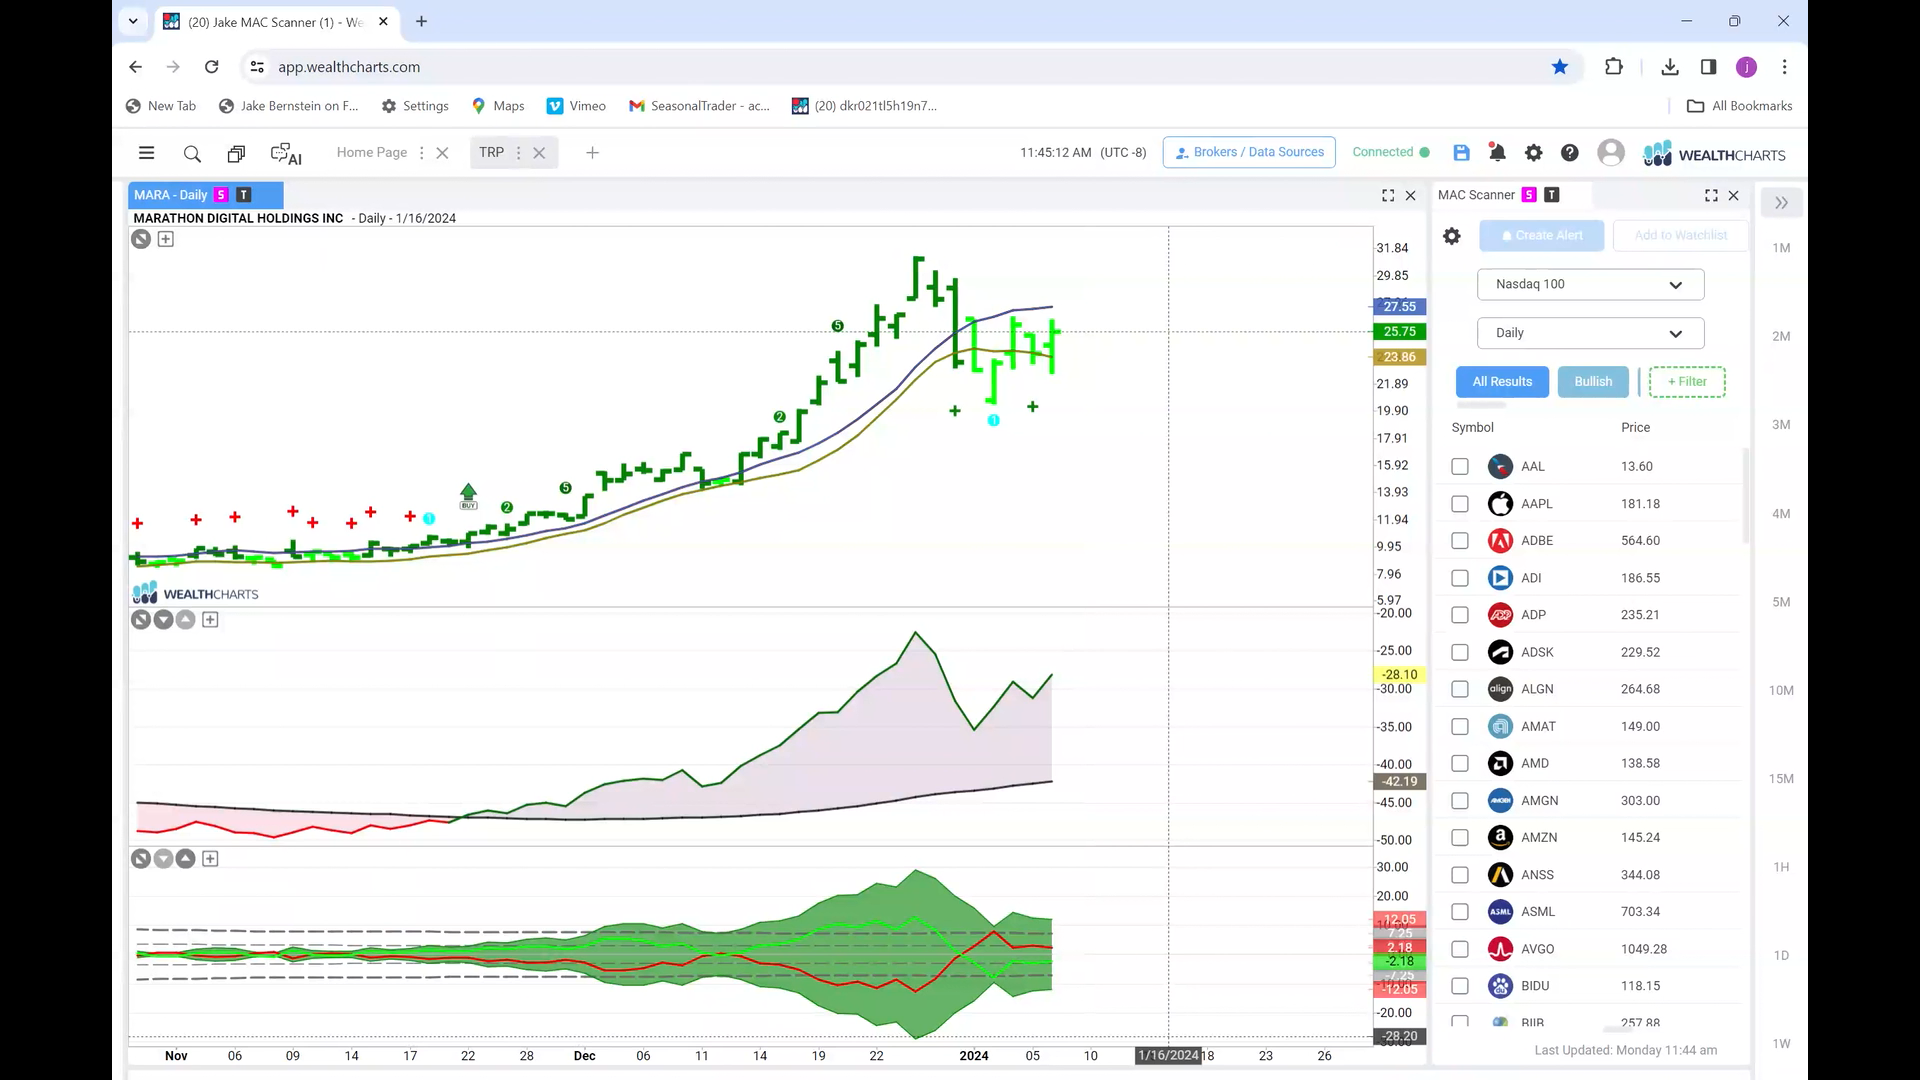Maximize the MARA chart panel
The image size is (1920, 1080).
(1388, 195)
